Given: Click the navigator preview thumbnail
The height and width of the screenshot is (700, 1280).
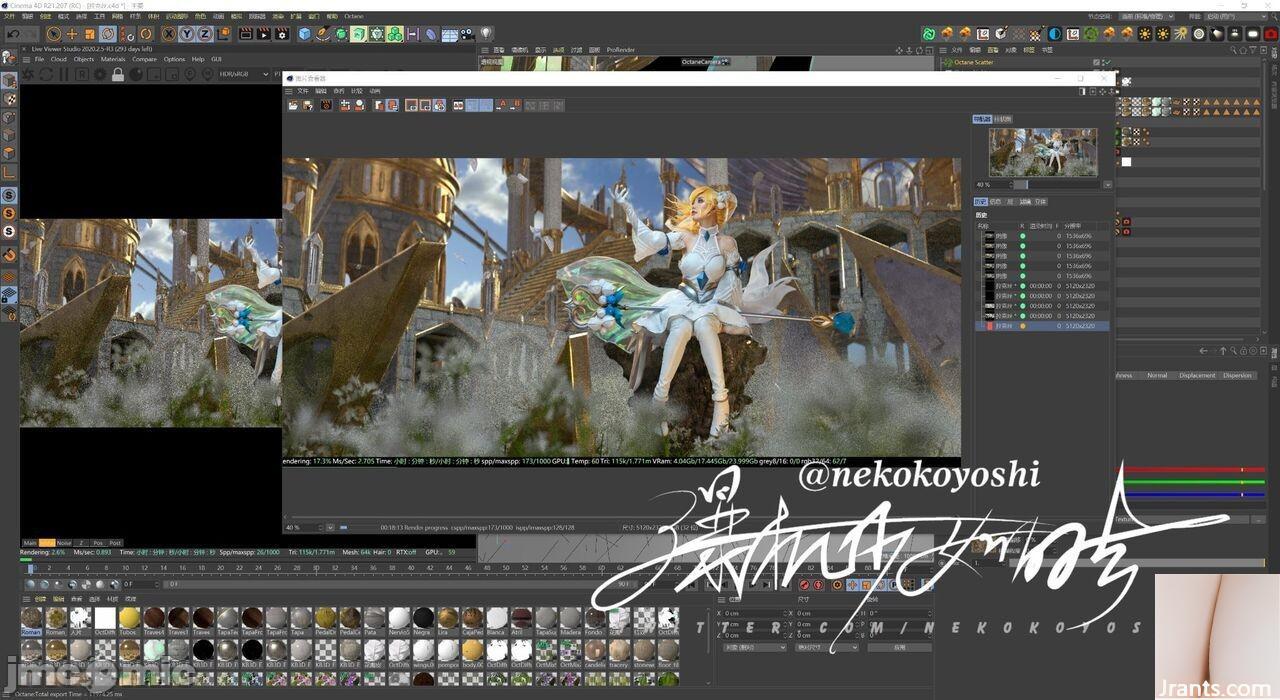Looking at the screenshot, I should (x=1042, y=152).
